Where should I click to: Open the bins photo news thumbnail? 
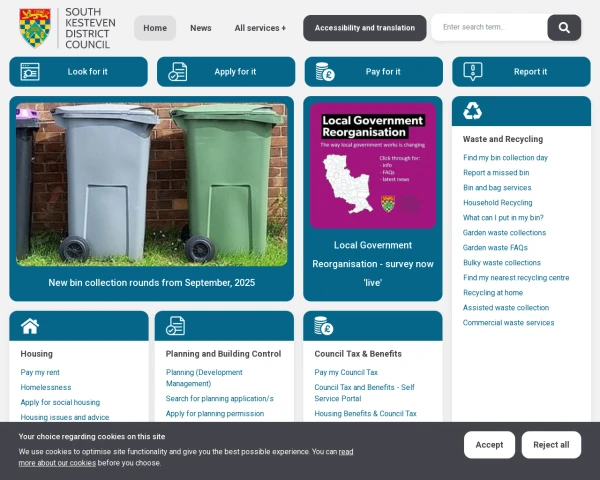pyautogui.click(x=152, y=184)
